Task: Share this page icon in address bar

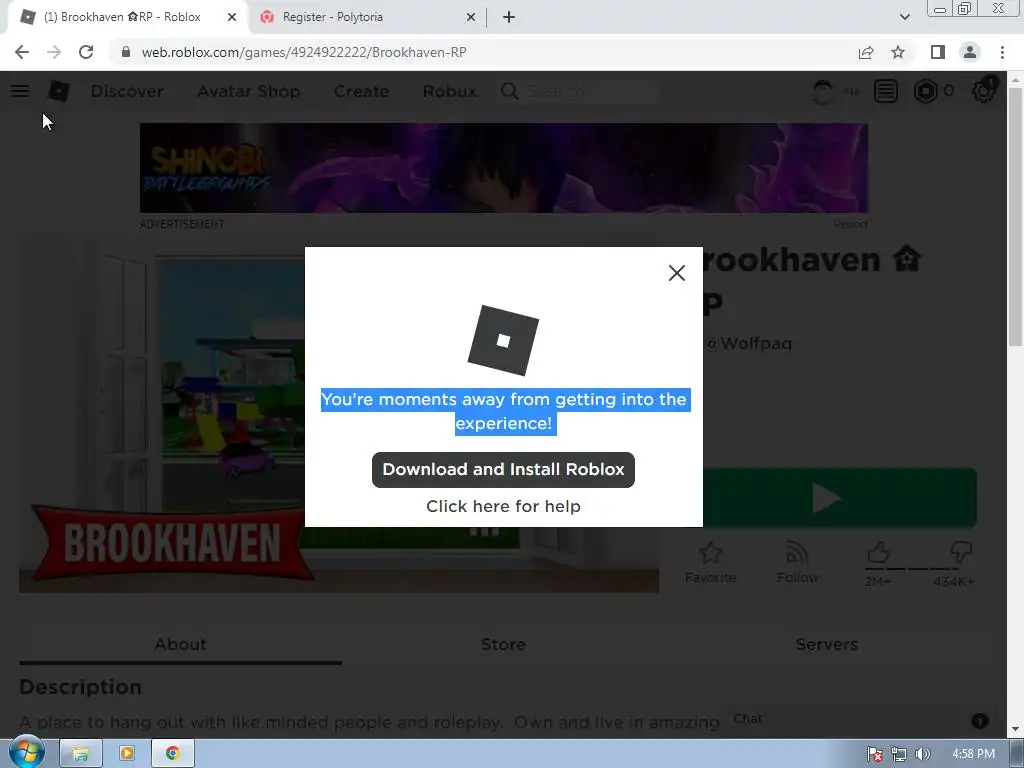Action: coord(866,52)
